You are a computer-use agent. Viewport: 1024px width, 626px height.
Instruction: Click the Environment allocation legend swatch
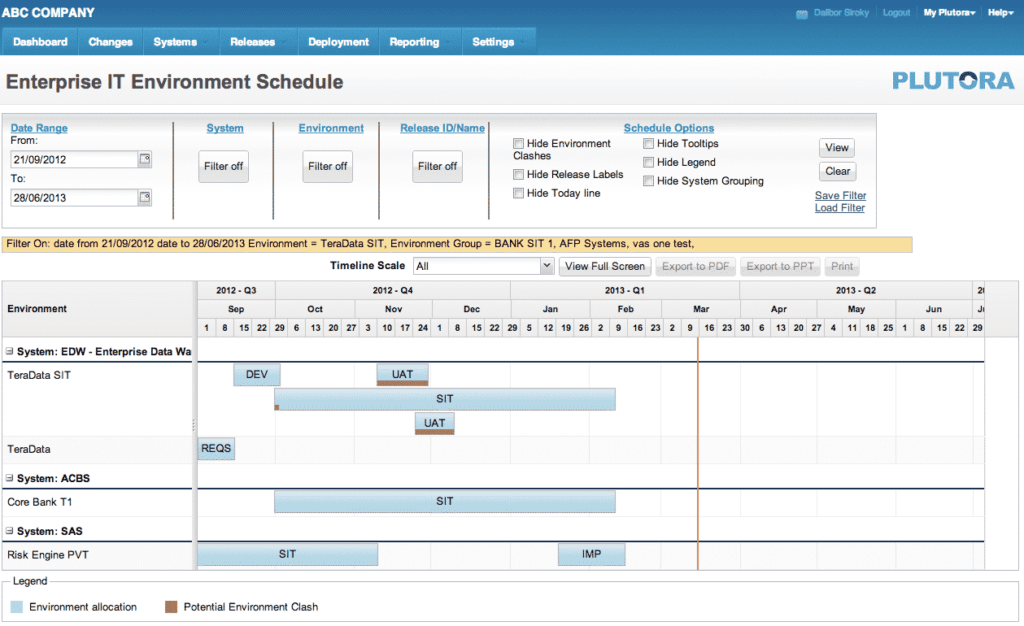point(17,607)
